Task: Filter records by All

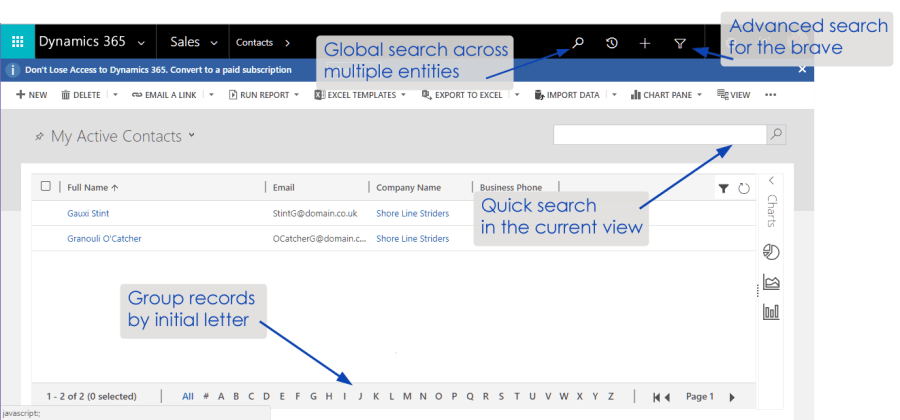Action: [188, 396]
